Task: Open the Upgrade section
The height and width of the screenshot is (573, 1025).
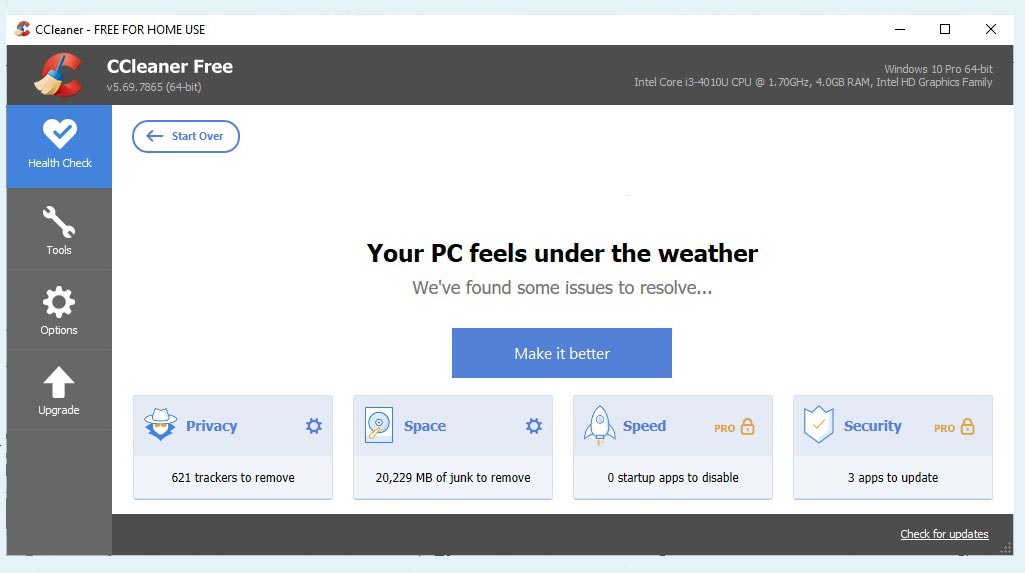Action: tap(59, 390)
